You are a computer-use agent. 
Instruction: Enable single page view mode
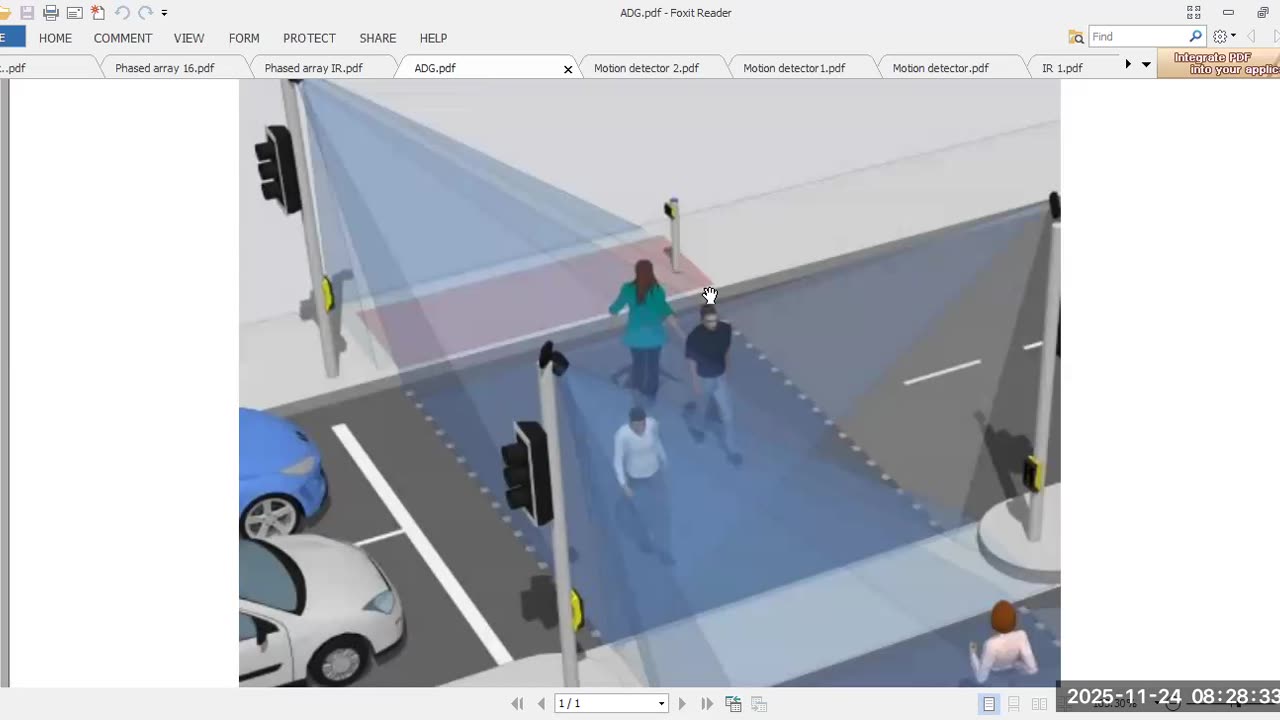click(x=989, y=704)
